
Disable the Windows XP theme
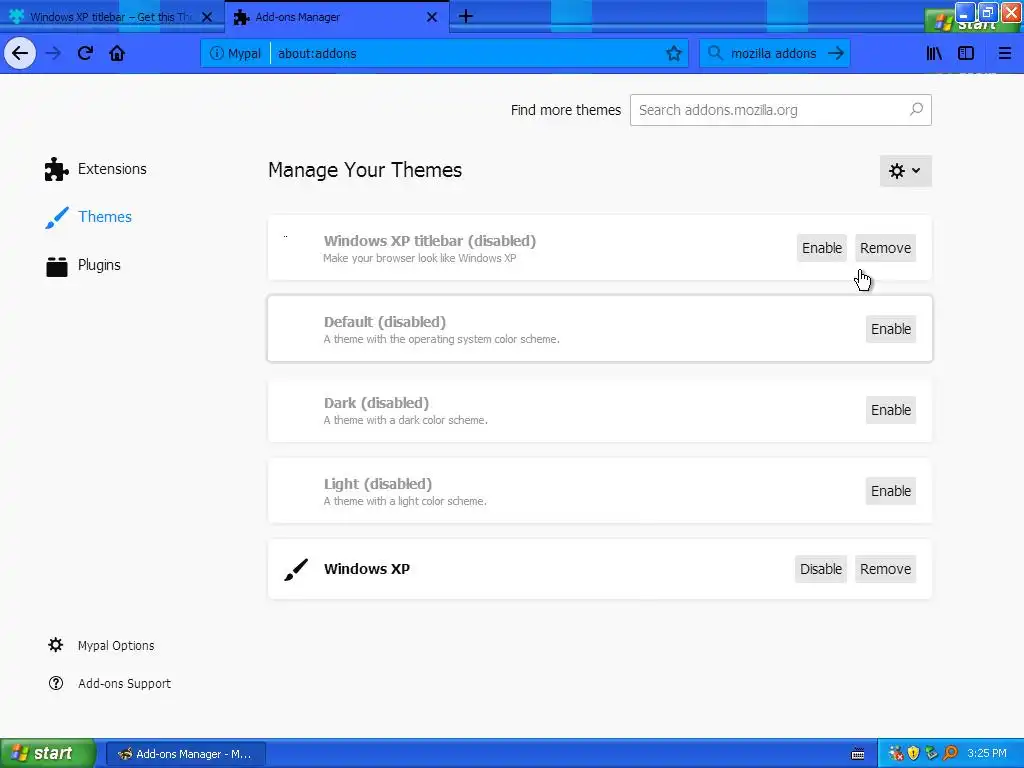(821, 569)
